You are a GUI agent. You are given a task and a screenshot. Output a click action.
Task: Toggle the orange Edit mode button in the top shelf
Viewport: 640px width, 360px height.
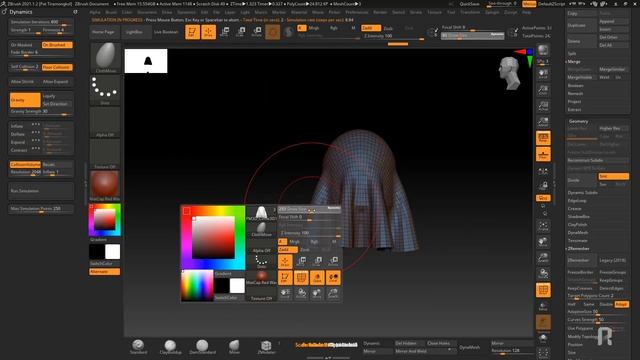[x=192, y=32]
